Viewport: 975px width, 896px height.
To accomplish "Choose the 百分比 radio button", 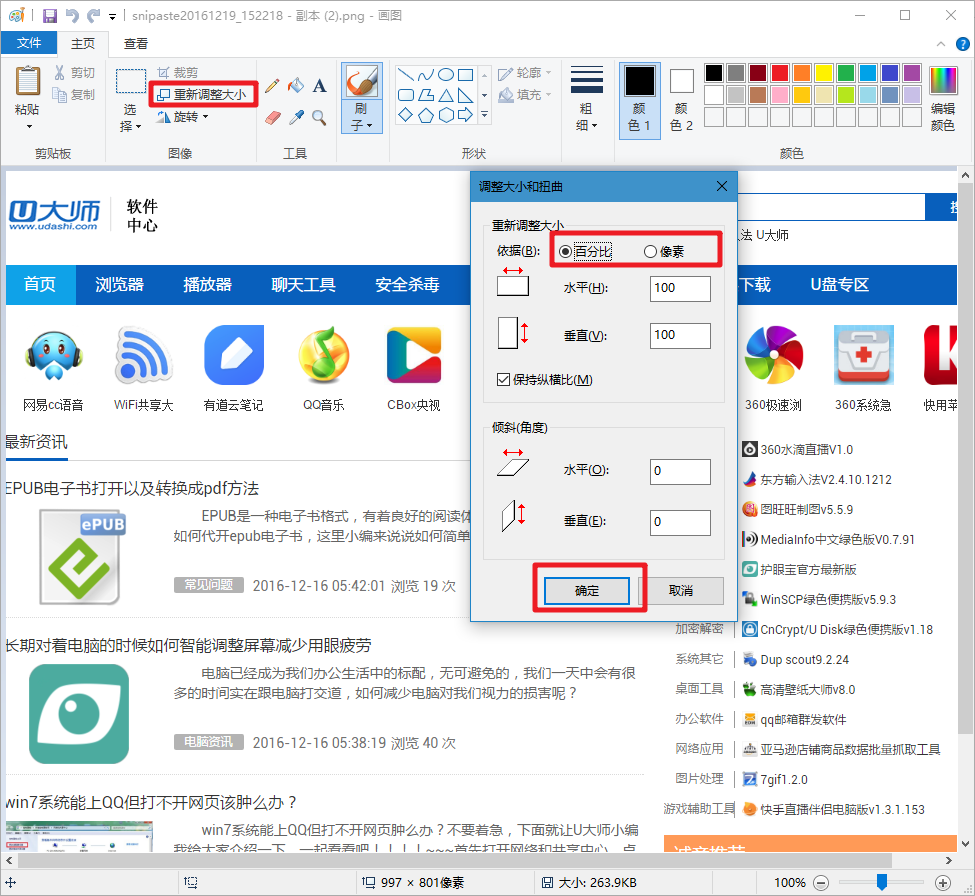I will pos(566,251).
